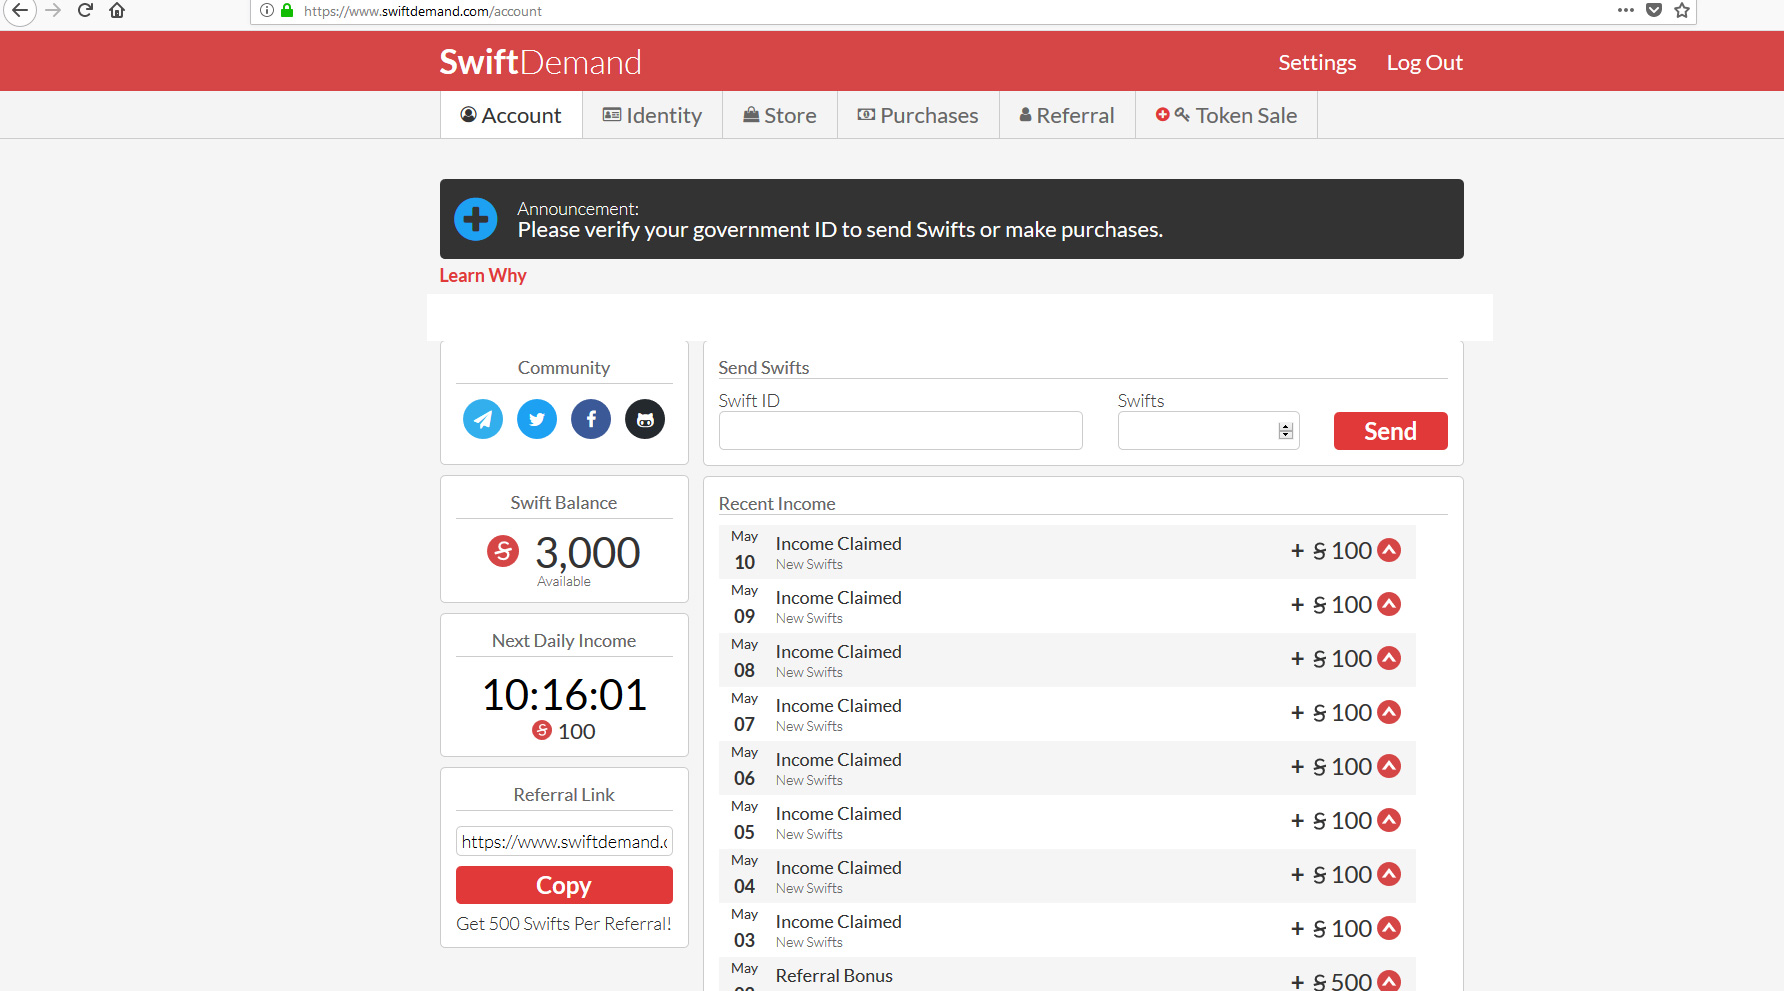The width and height of the screenshot is (1784, 991).
Task: Click the red Send button
Action: [1390, 431]
